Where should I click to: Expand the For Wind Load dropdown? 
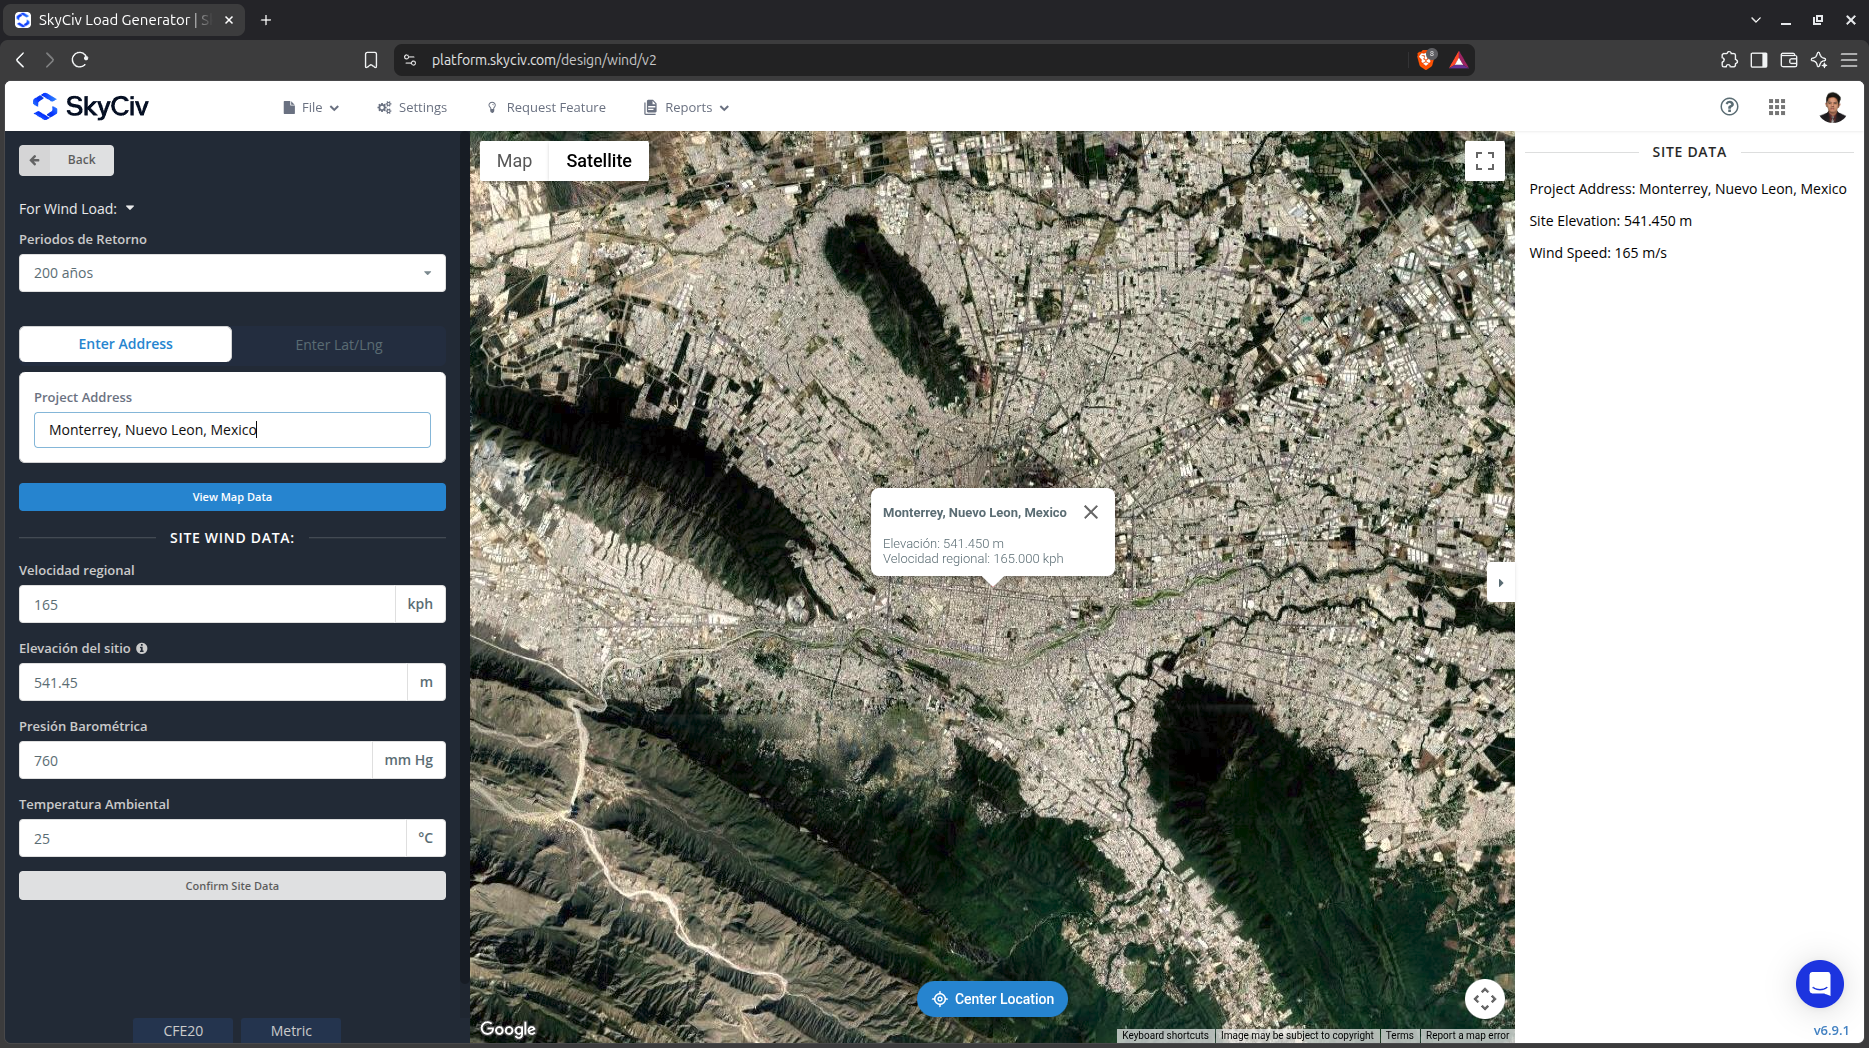77,208
